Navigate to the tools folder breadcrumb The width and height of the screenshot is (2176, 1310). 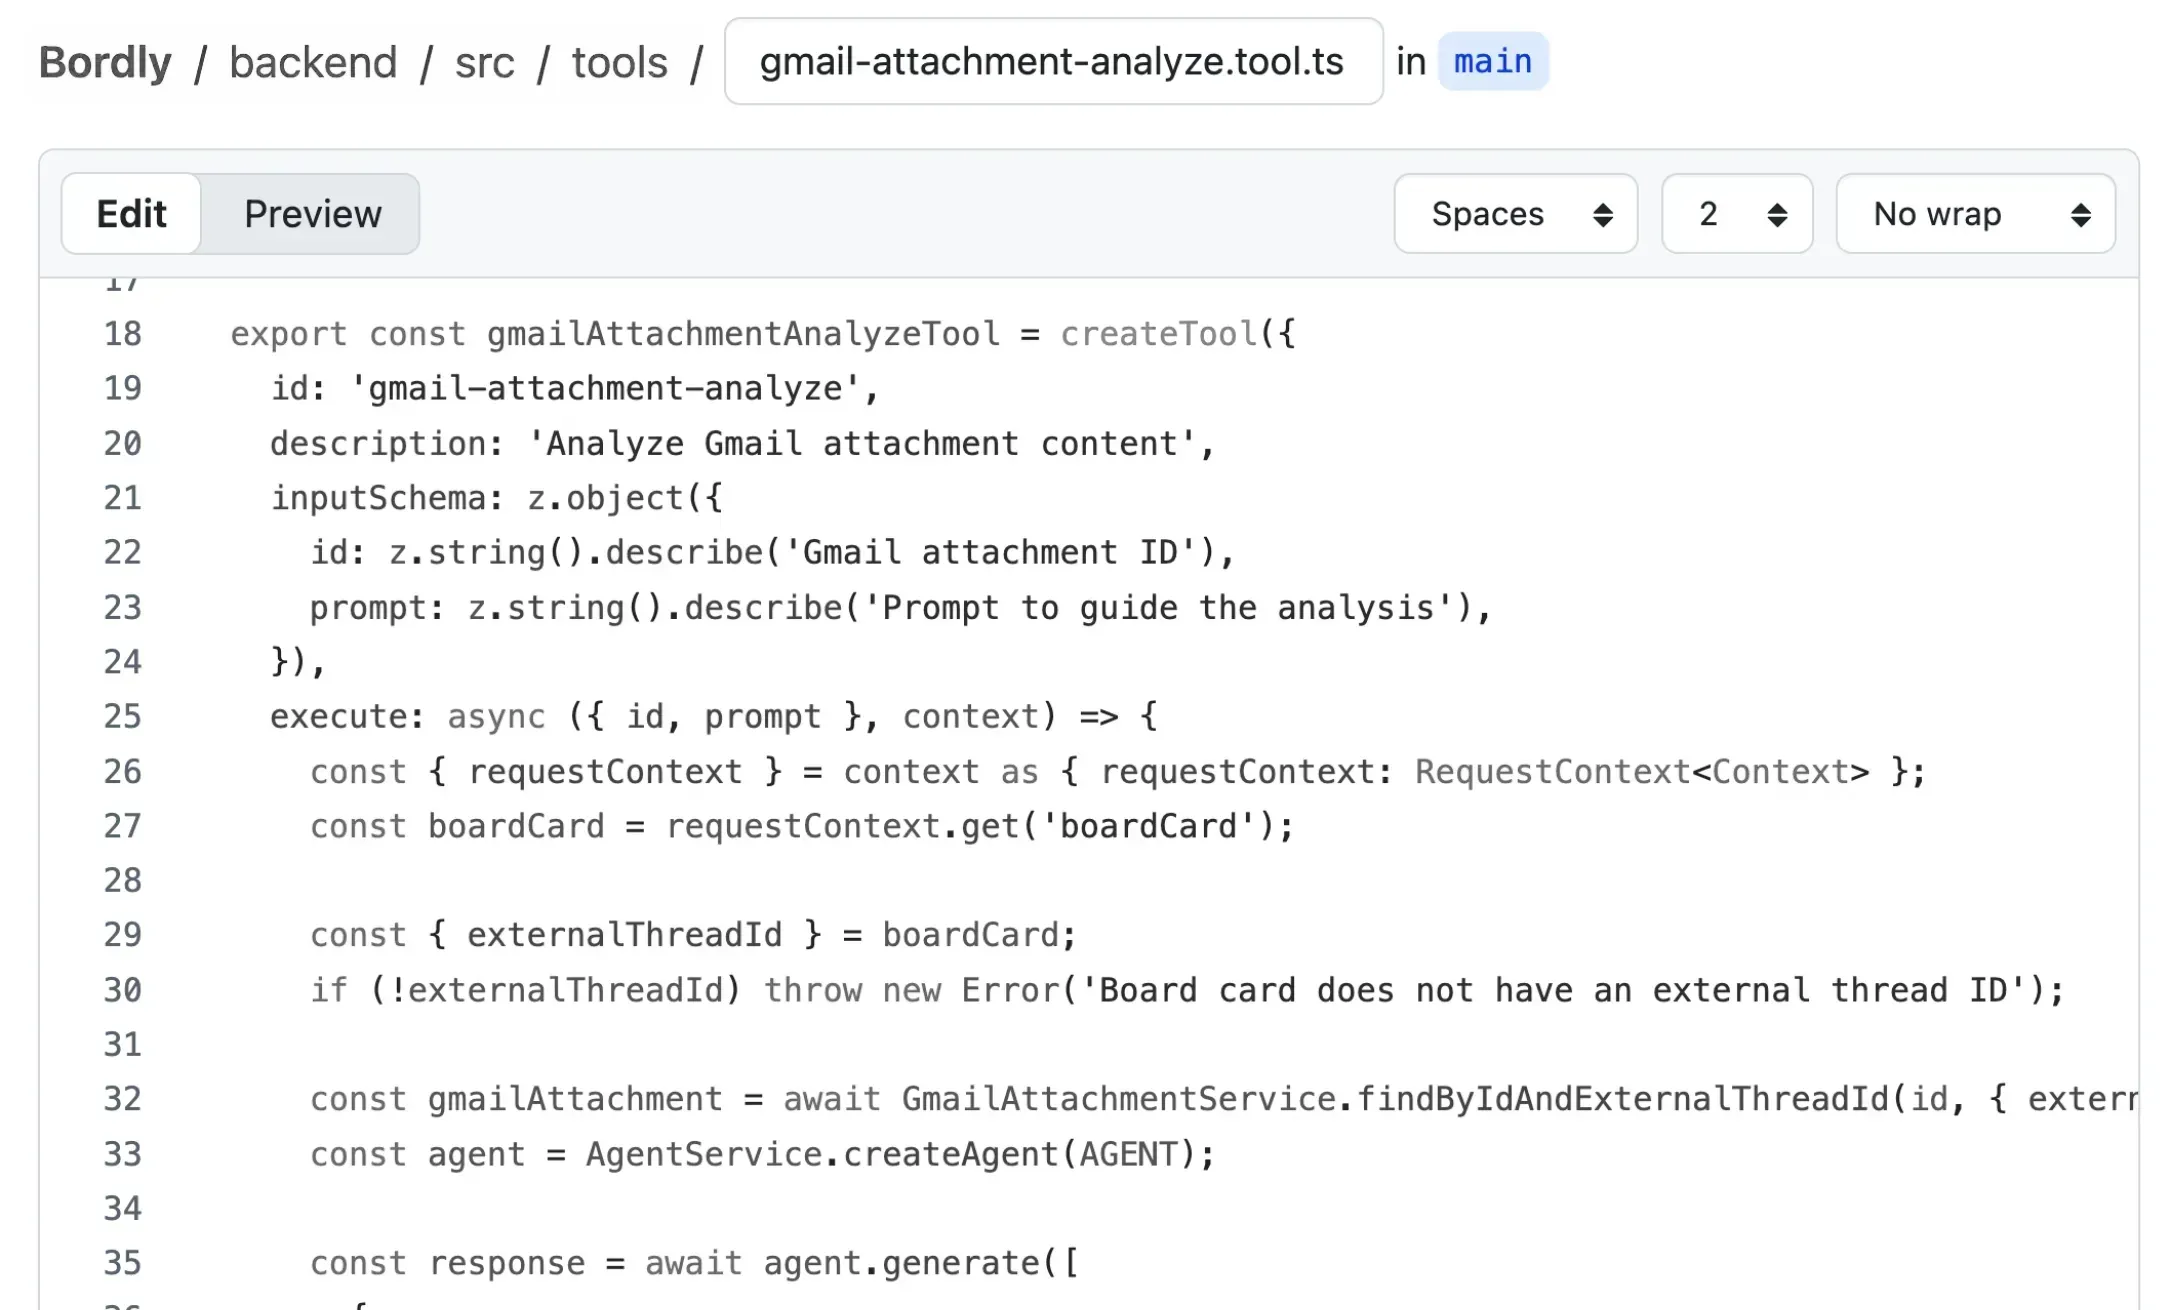coord(619,62)
